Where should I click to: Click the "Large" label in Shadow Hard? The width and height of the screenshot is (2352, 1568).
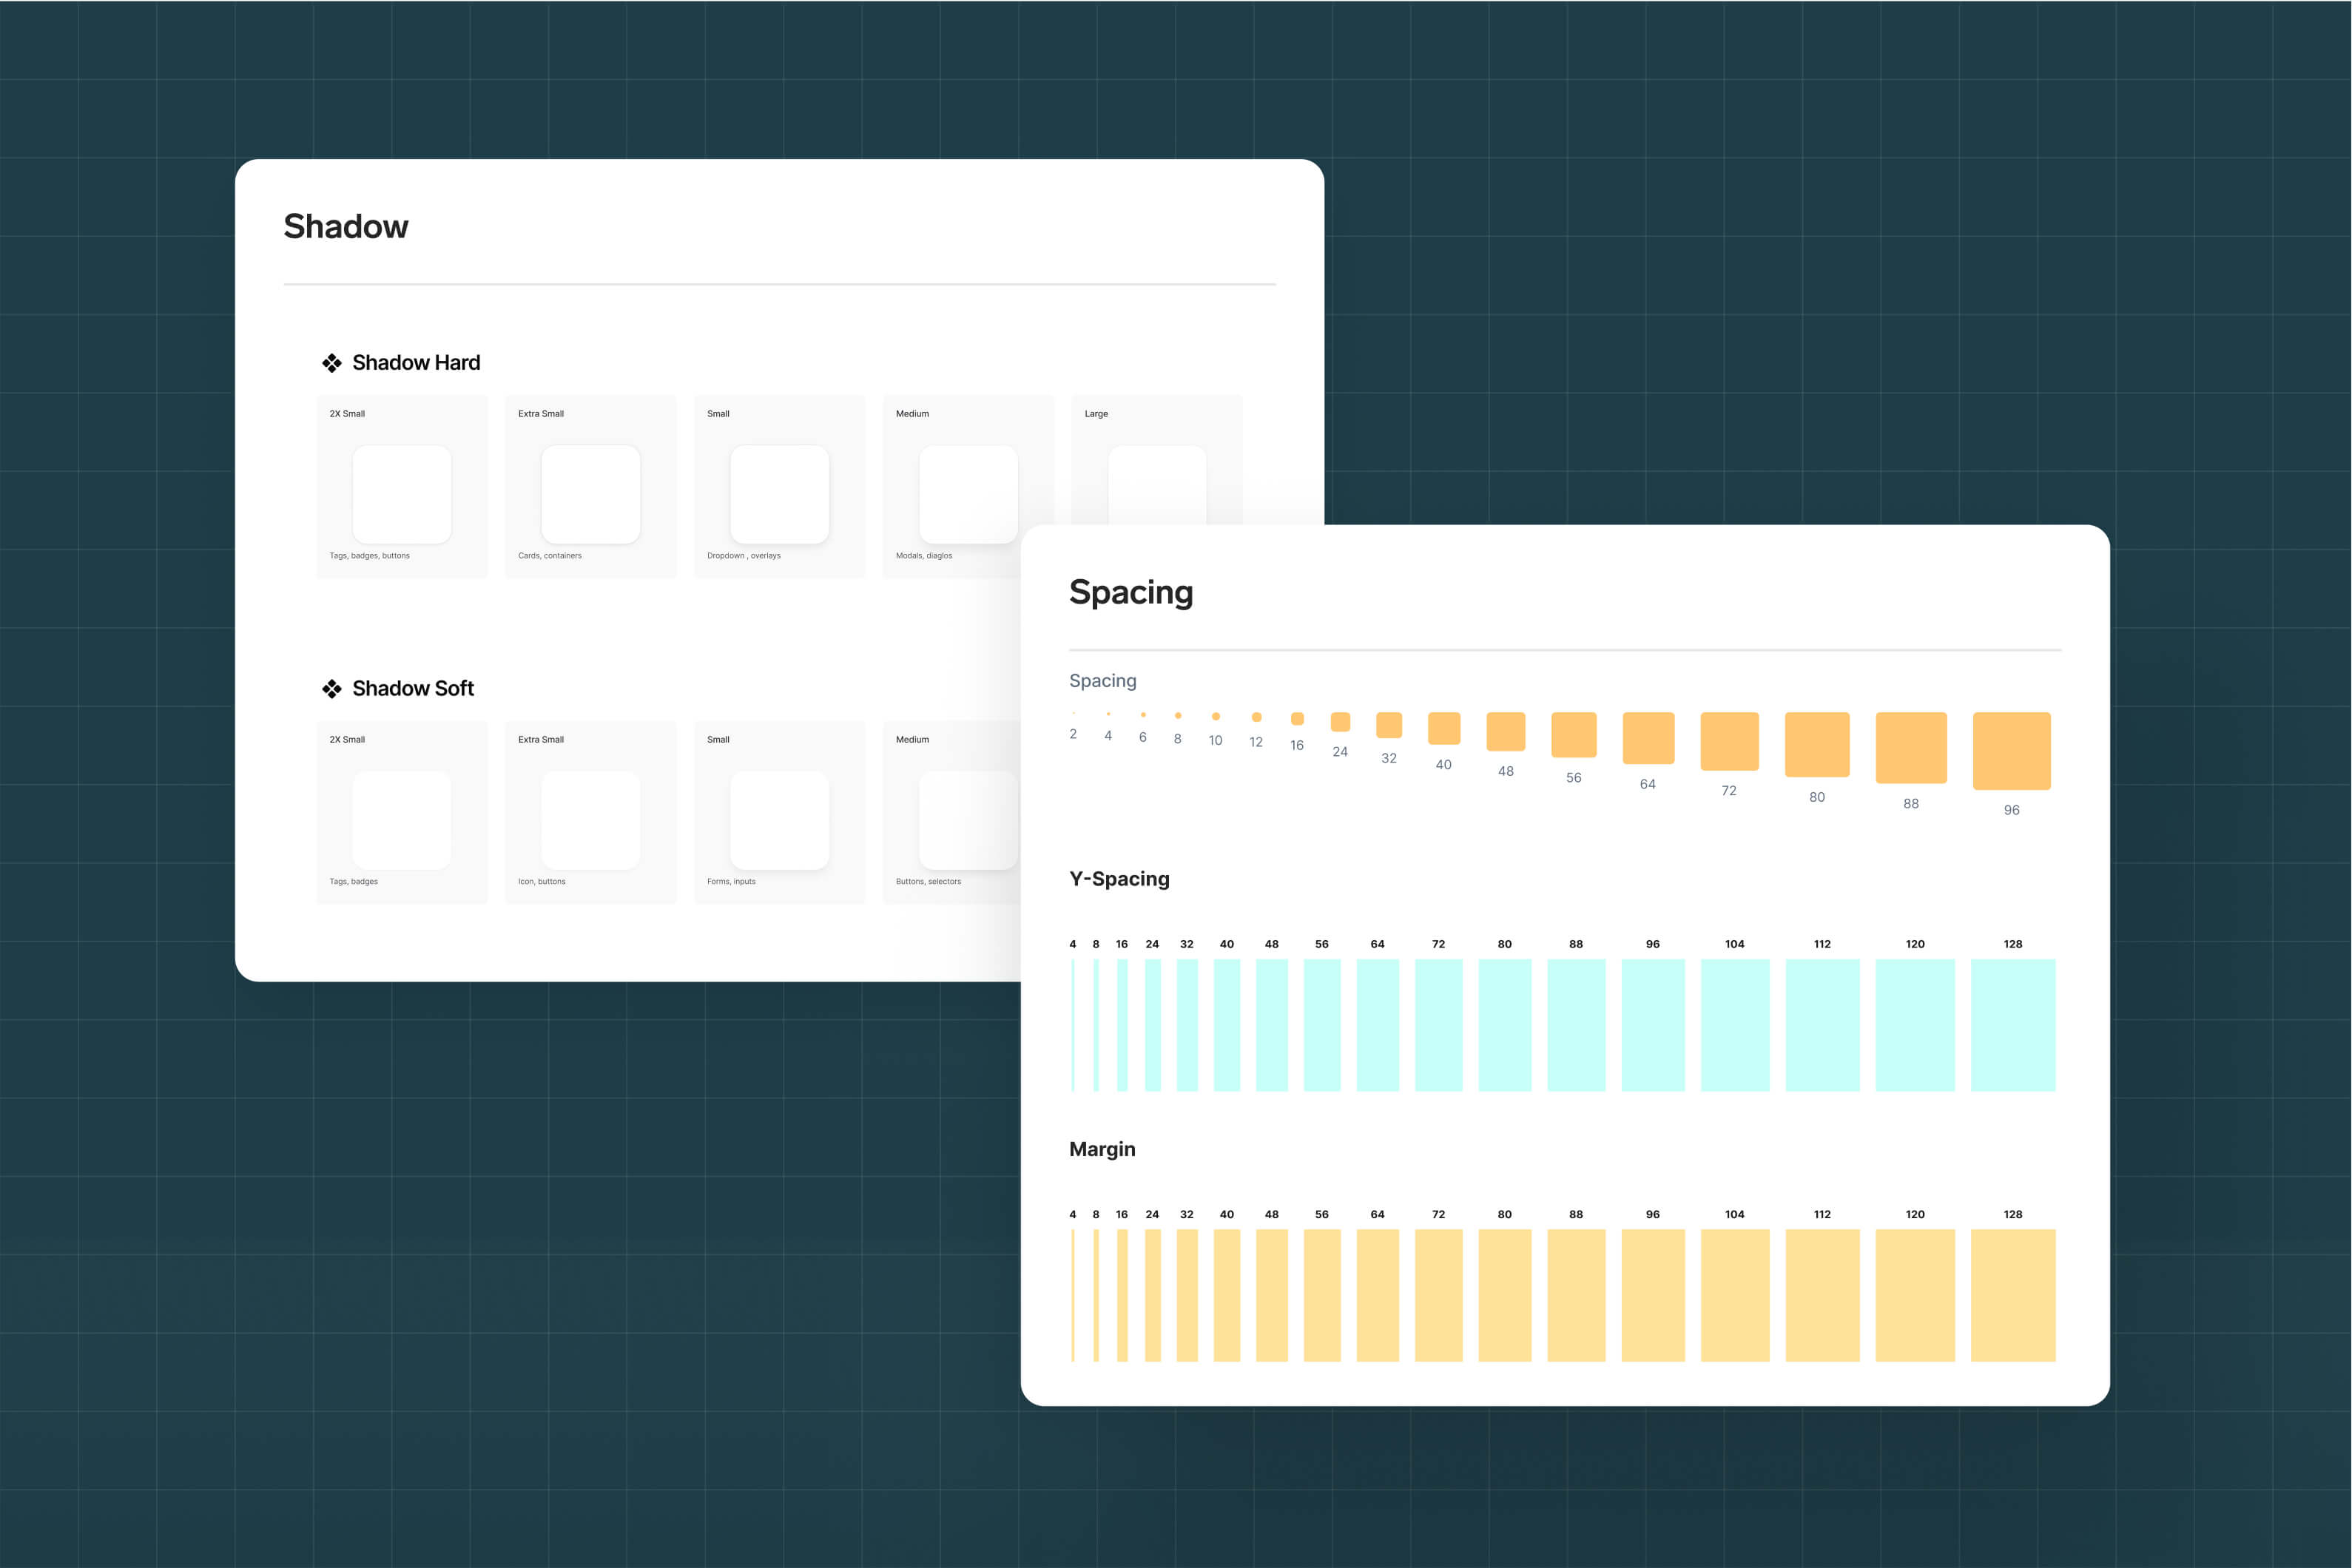[1096, 414]
